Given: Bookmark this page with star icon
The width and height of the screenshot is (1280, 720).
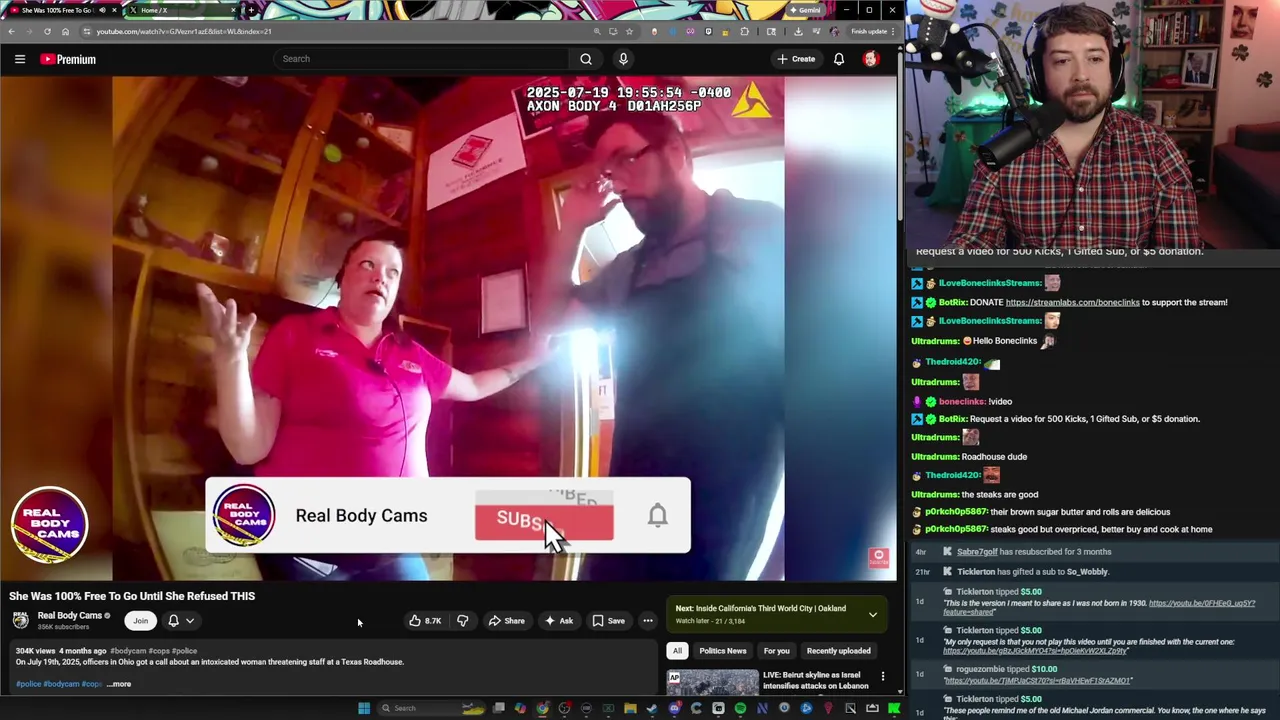Looking at the screenshot, I should tap(630, 31).
